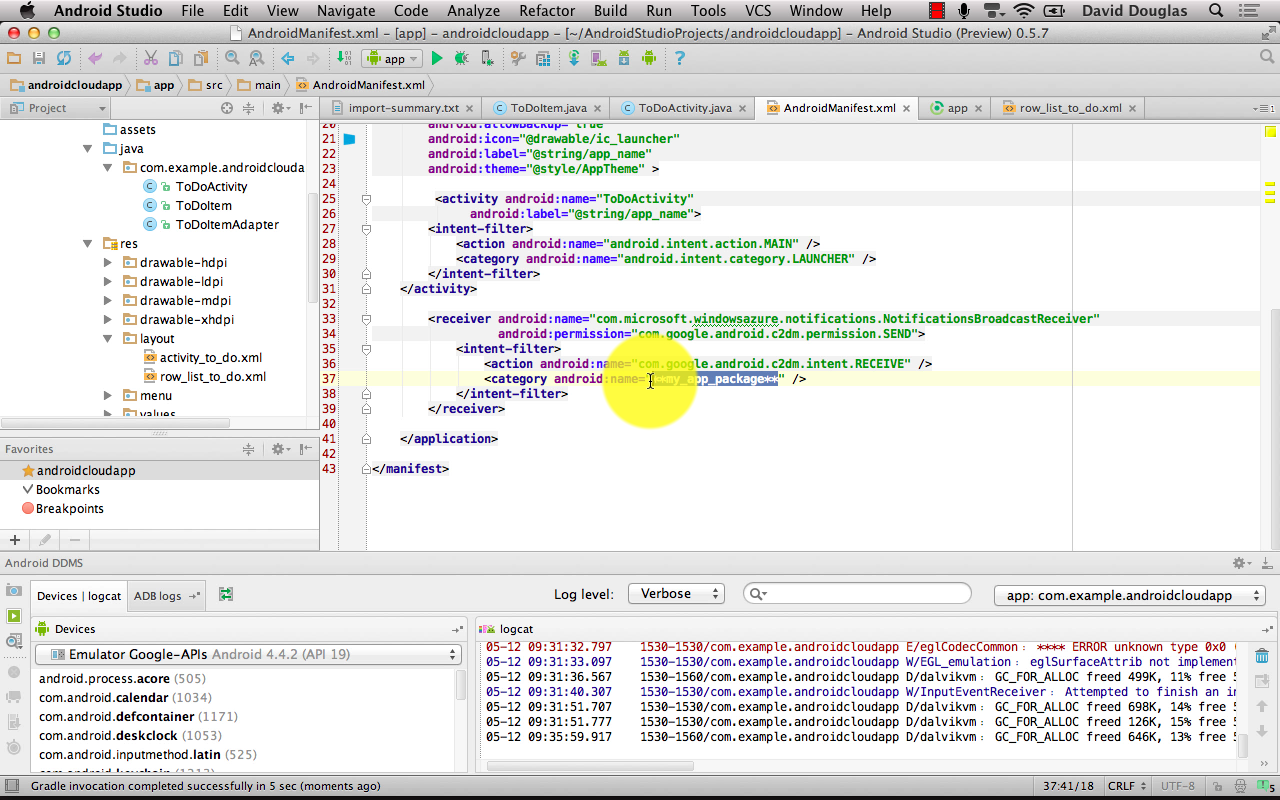1280x800 pixels.
Task: Open the AVD Manager icon
Action: pyautogui.click(x=599, y=59)
